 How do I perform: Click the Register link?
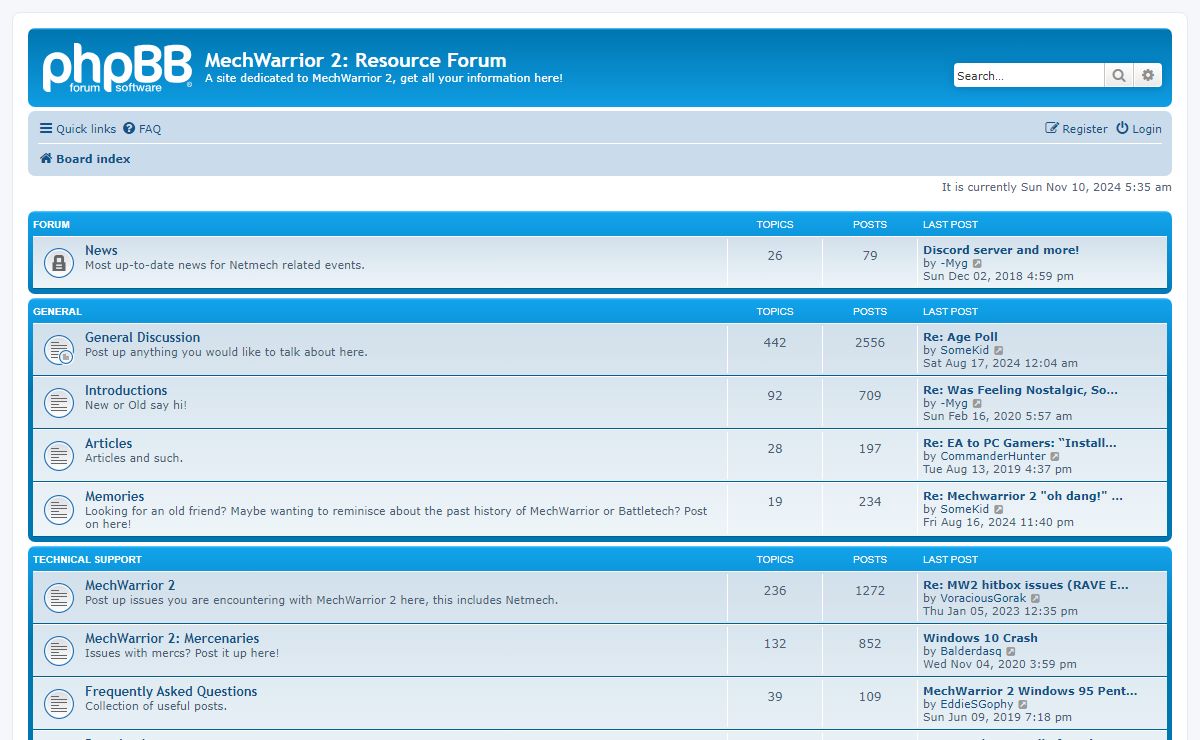tap(1076, 129)
